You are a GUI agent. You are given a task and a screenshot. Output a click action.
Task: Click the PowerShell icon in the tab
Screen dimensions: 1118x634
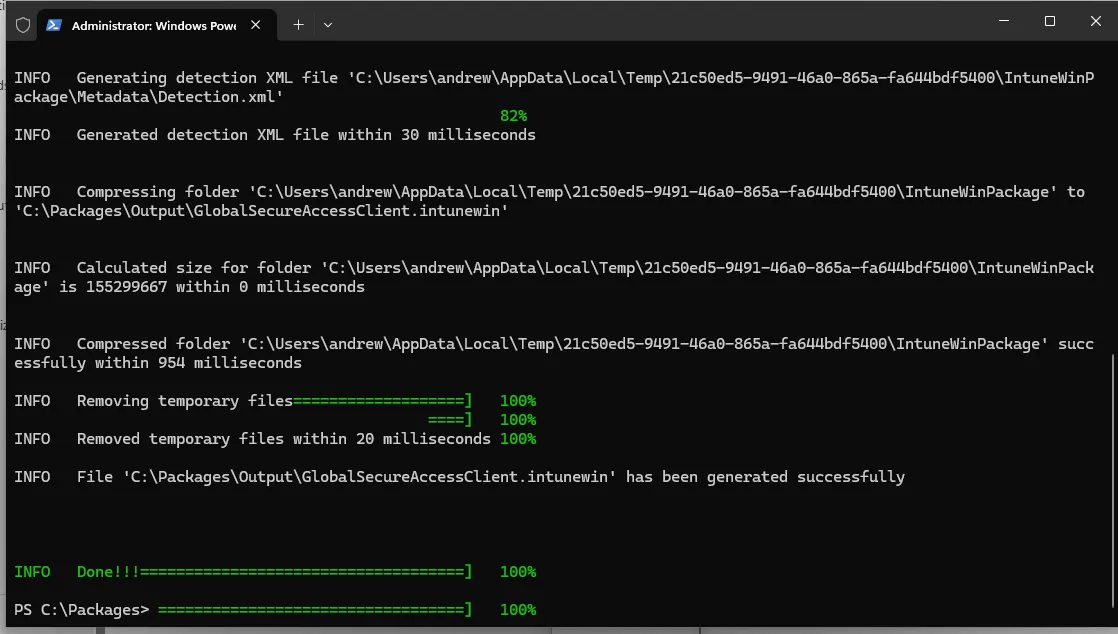tap(53, 25)
